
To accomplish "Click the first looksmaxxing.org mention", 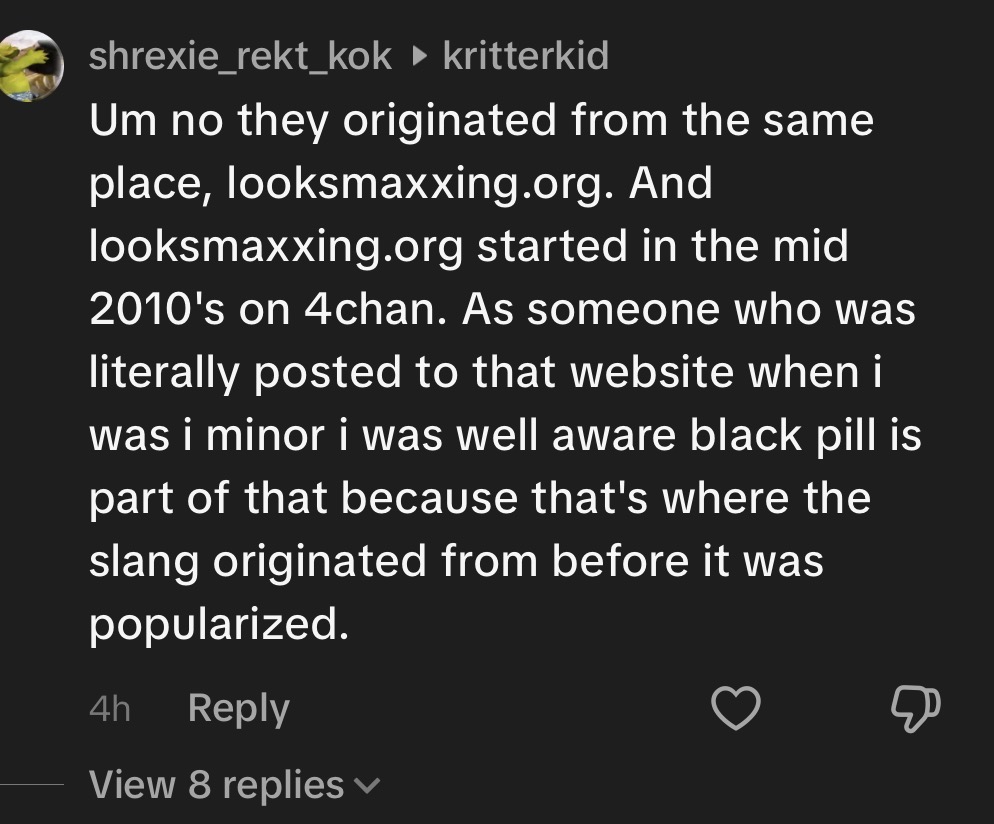I will click(x=415, y=184).
